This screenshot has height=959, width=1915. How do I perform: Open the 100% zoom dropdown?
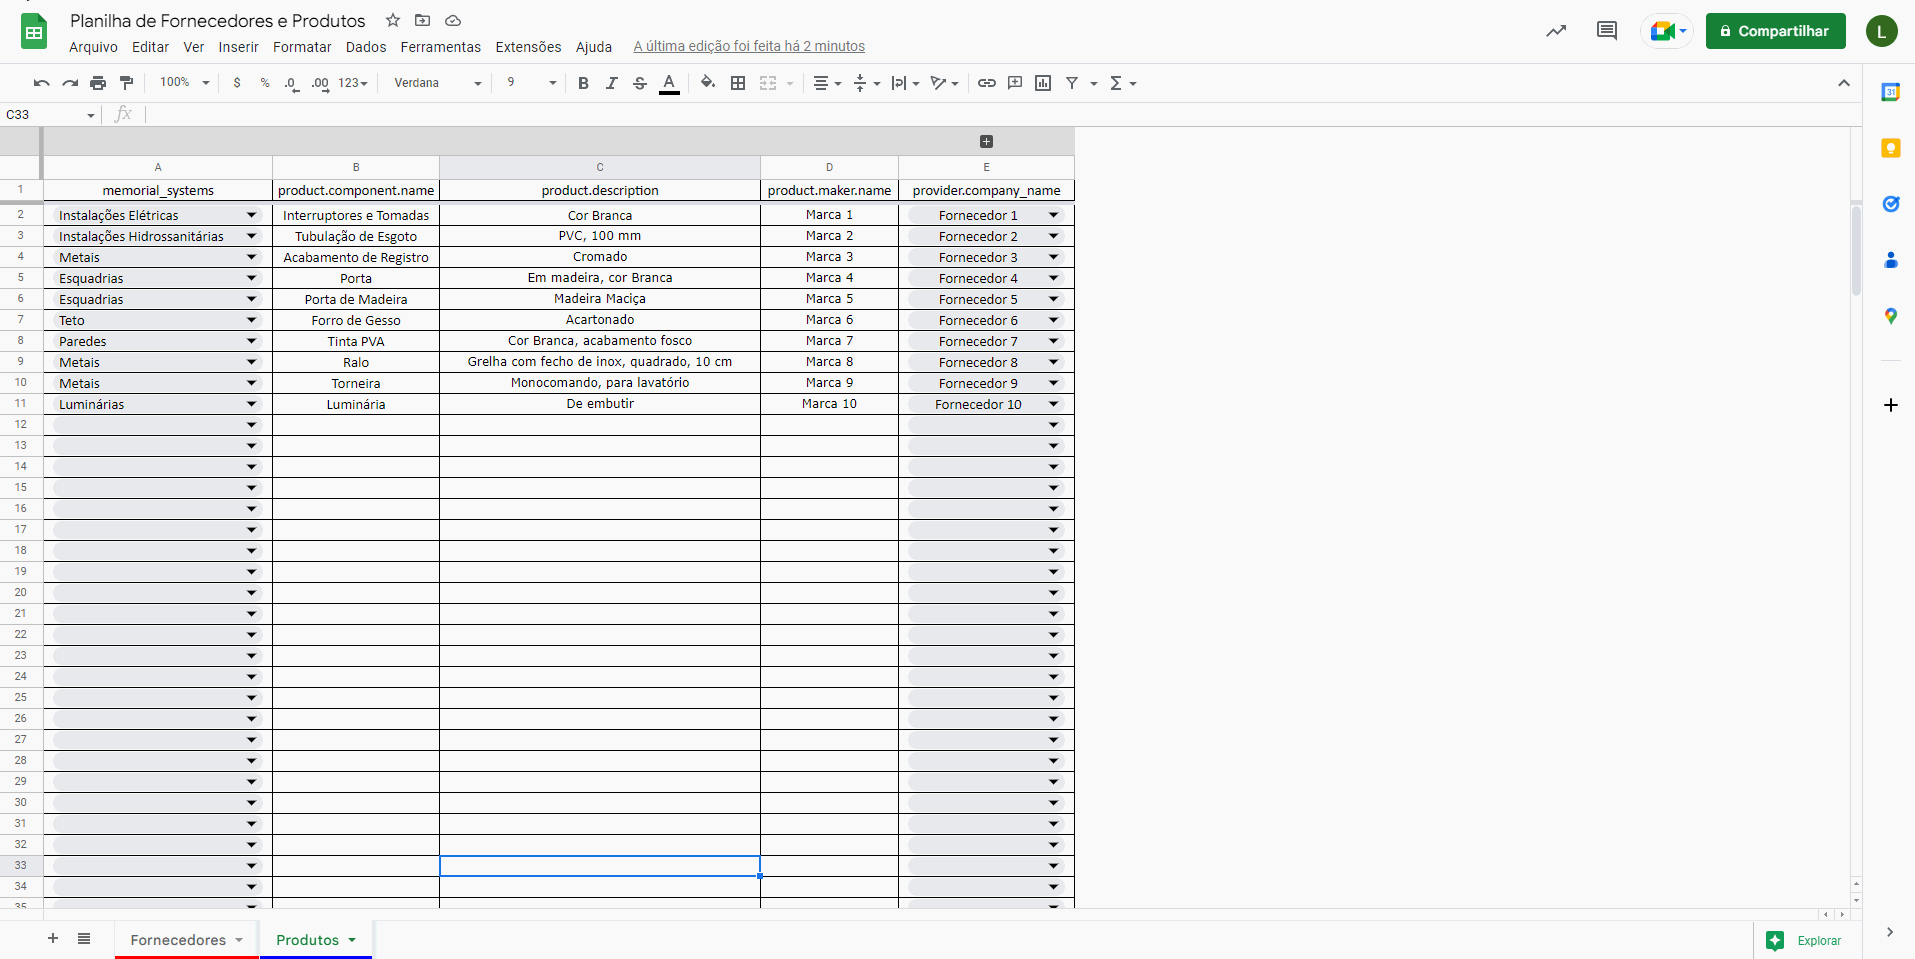point(184,83)
